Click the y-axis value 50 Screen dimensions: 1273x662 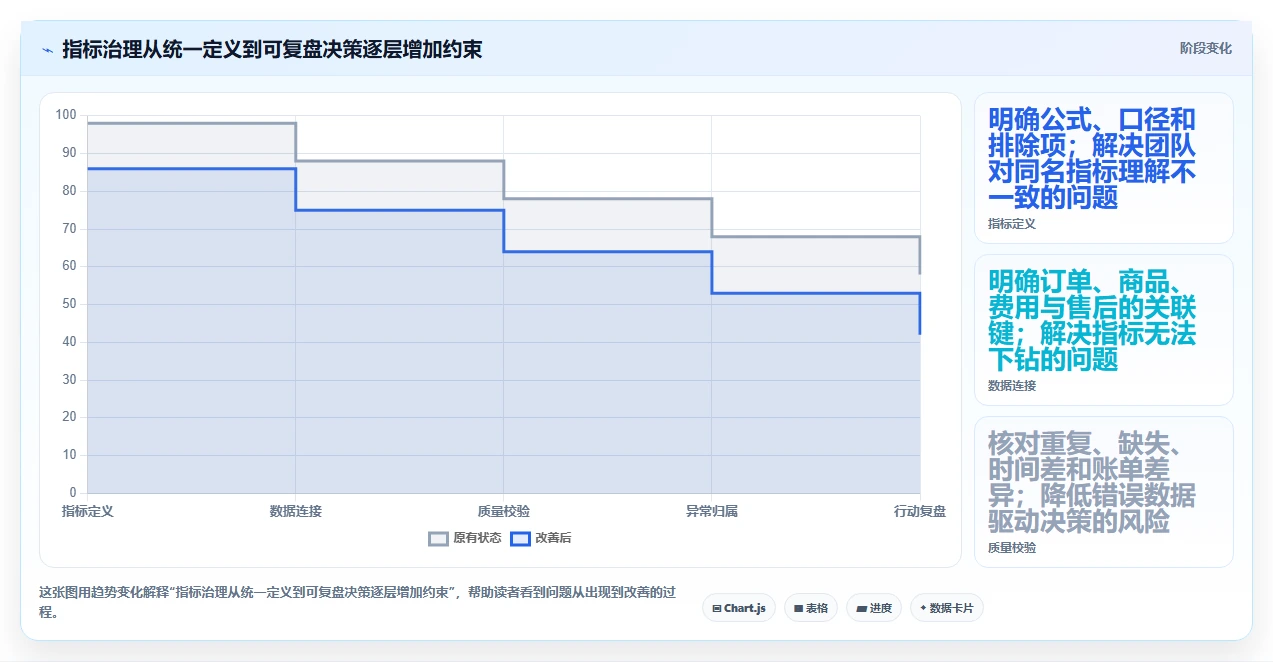[x=69, y=304]
